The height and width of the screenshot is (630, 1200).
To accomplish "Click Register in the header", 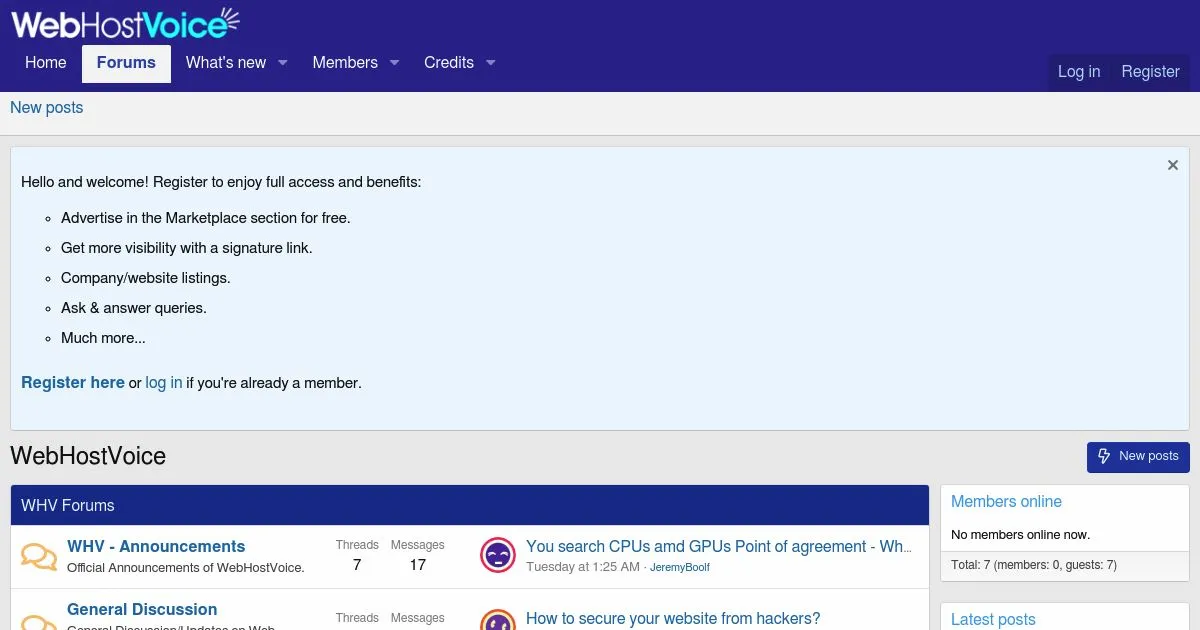I will [1150, 72].
